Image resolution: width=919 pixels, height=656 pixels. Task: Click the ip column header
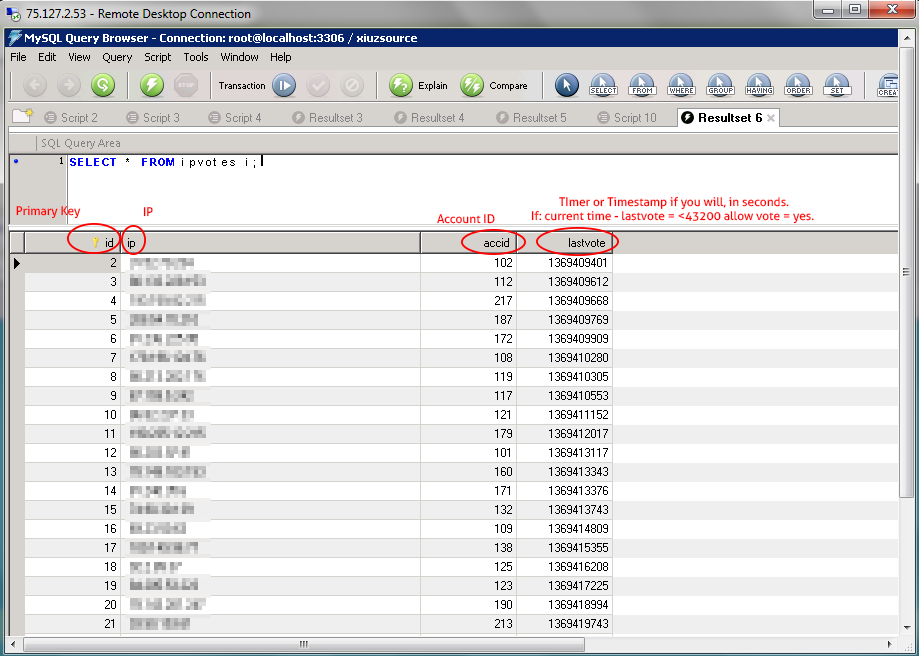(271, 243)
